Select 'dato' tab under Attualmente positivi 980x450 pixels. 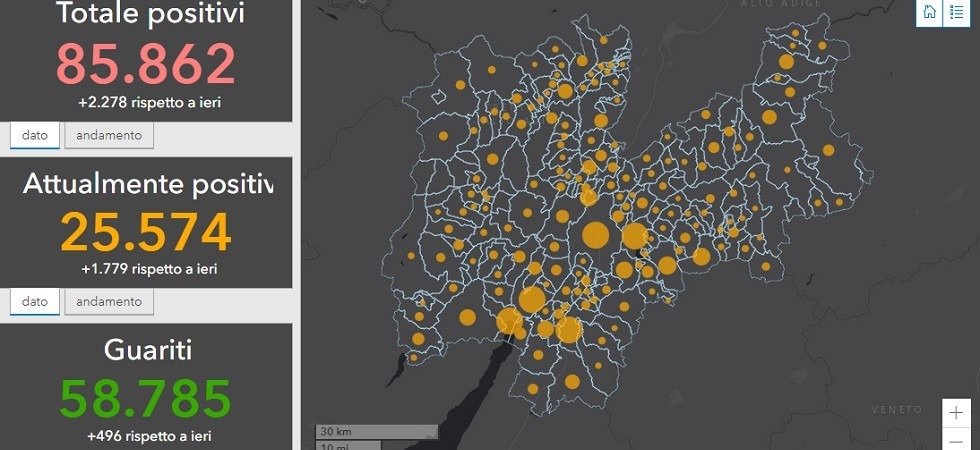[35, 301]
